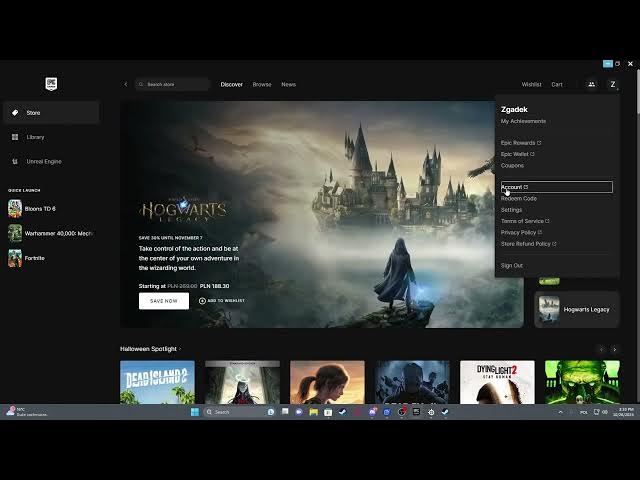Open the Cart link
Screen dimensions: 640x480
coord(557,84)
